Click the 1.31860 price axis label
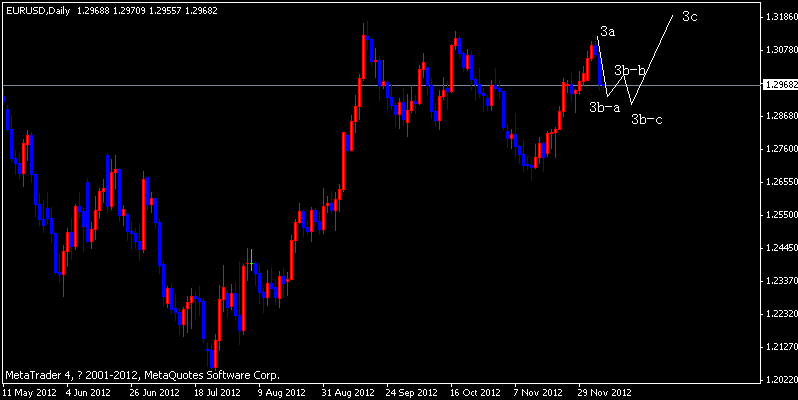Screen dimensions: 798x400 tap(781, 17)
